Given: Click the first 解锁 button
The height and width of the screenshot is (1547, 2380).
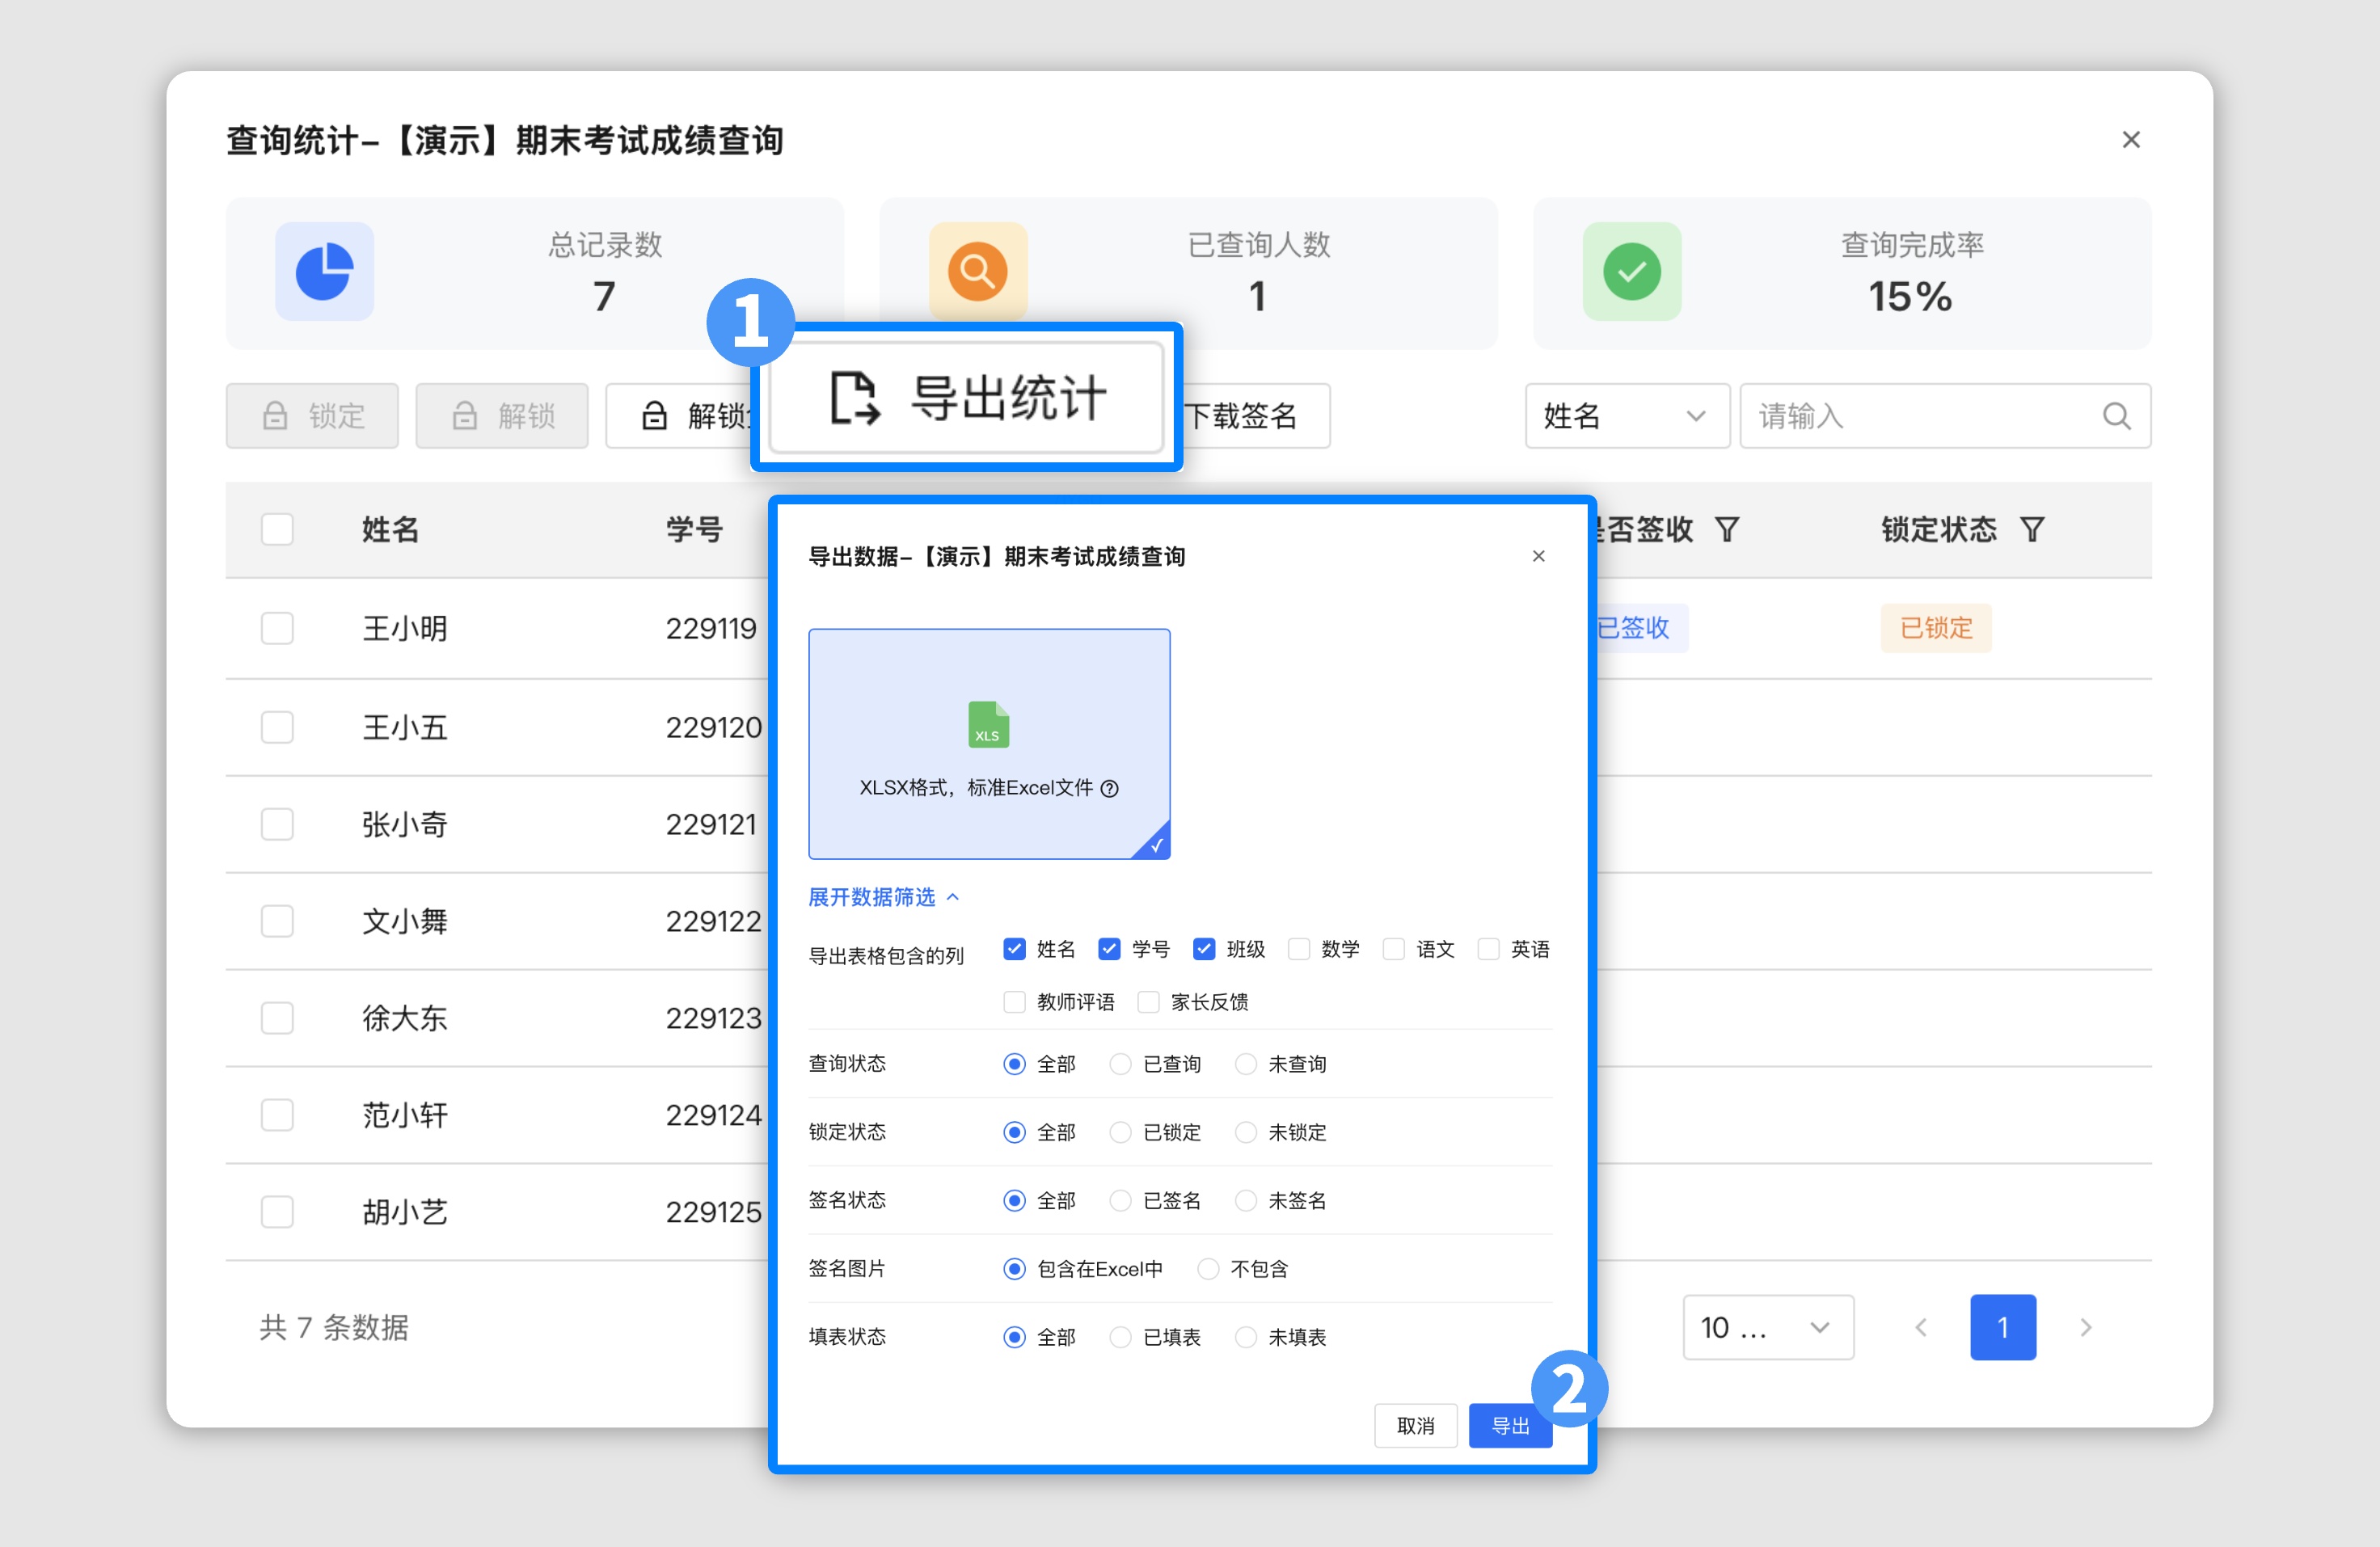Looking at the screenshot, I should [502, 415].
